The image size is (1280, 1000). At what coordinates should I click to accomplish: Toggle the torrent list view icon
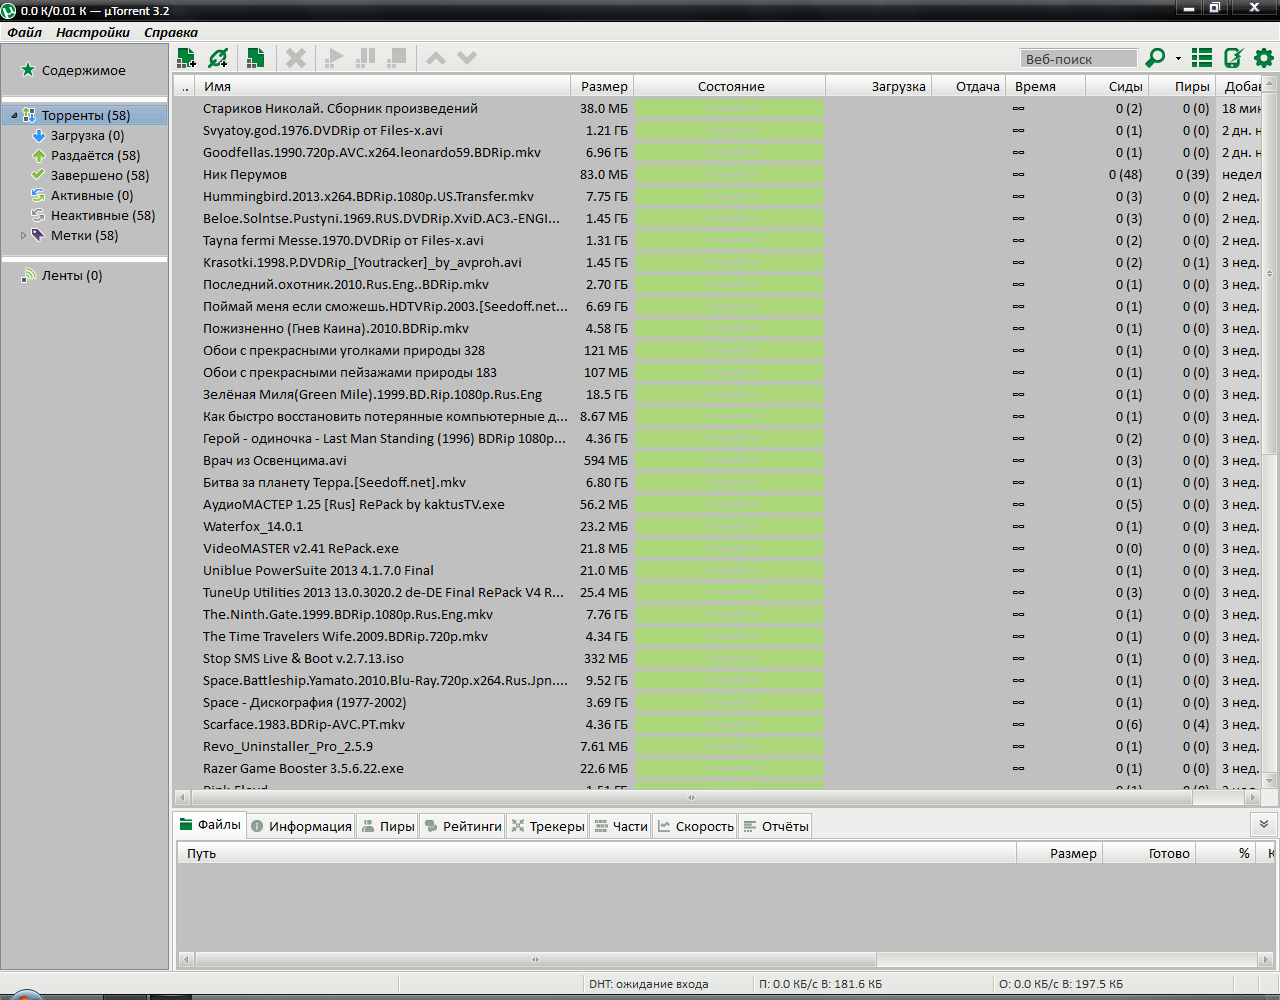tap(1202, 58)
